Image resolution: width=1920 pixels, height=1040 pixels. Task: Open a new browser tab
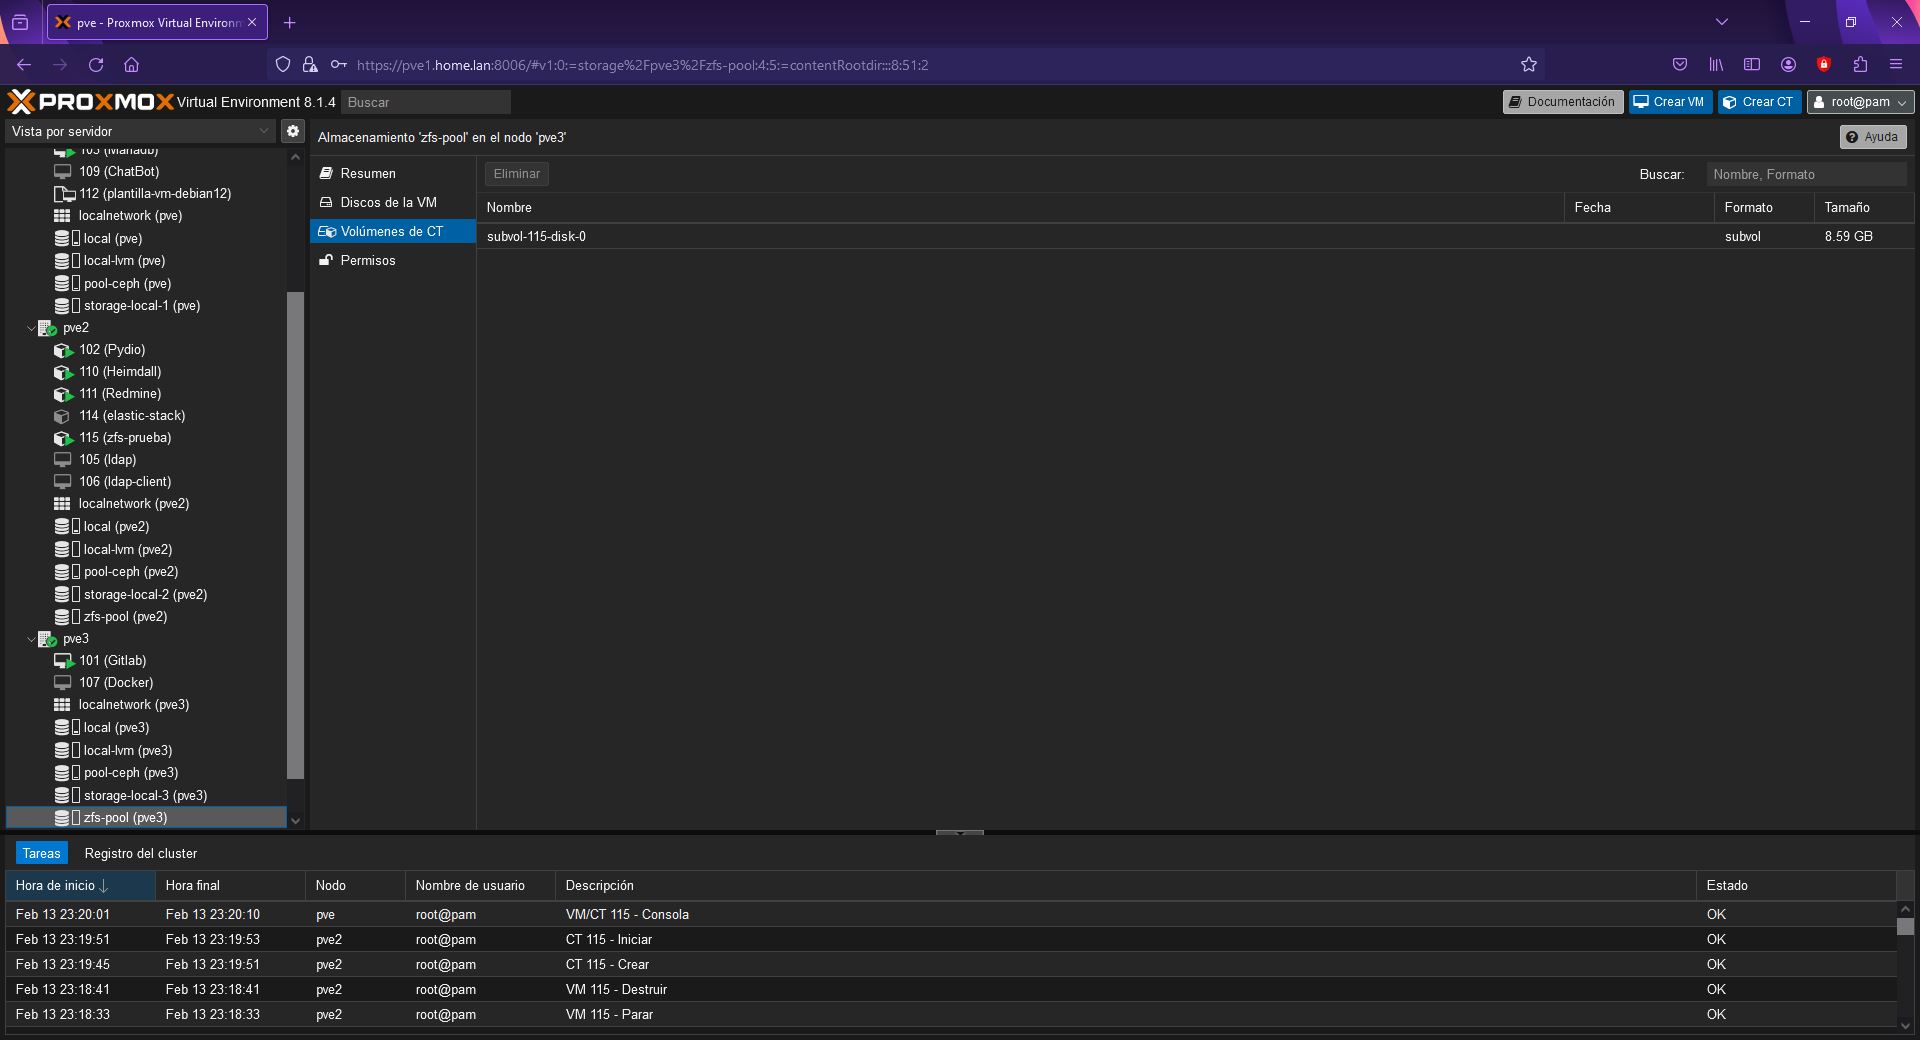click(x=289, y=22)
